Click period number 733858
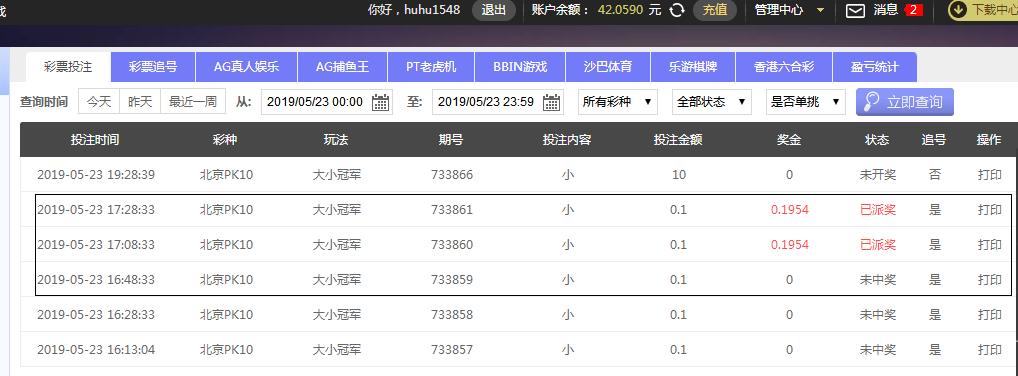This screenshot has height=376, width=1018. (452, 315)
